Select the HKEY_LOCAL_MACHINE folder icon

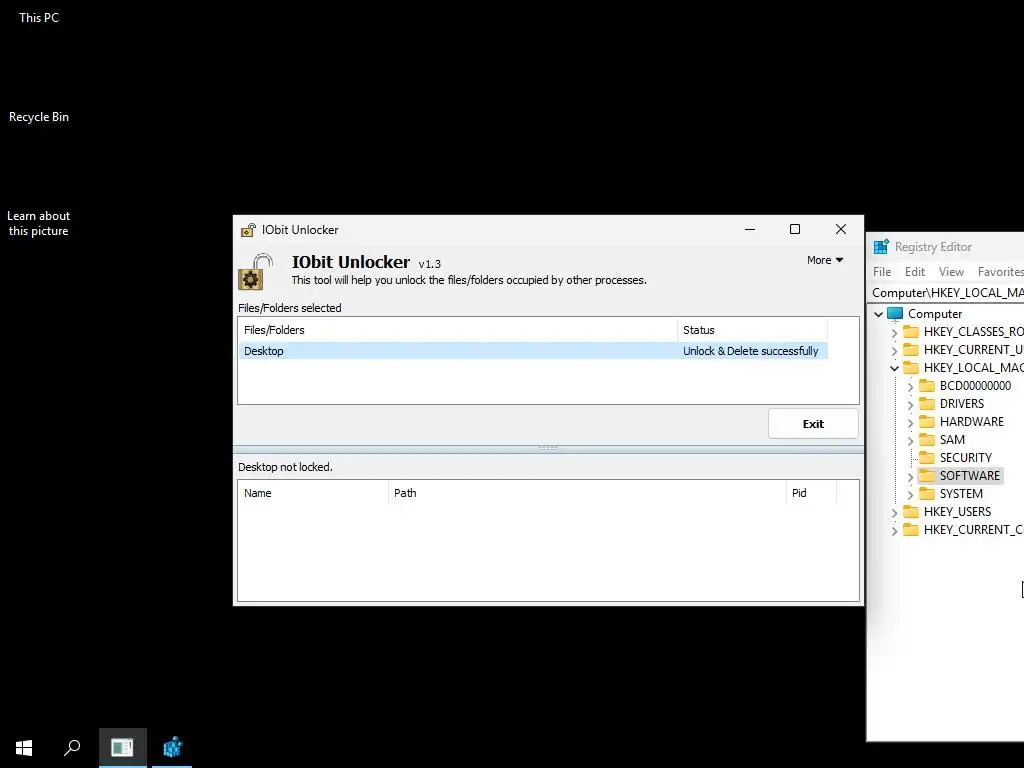(911, 368)
